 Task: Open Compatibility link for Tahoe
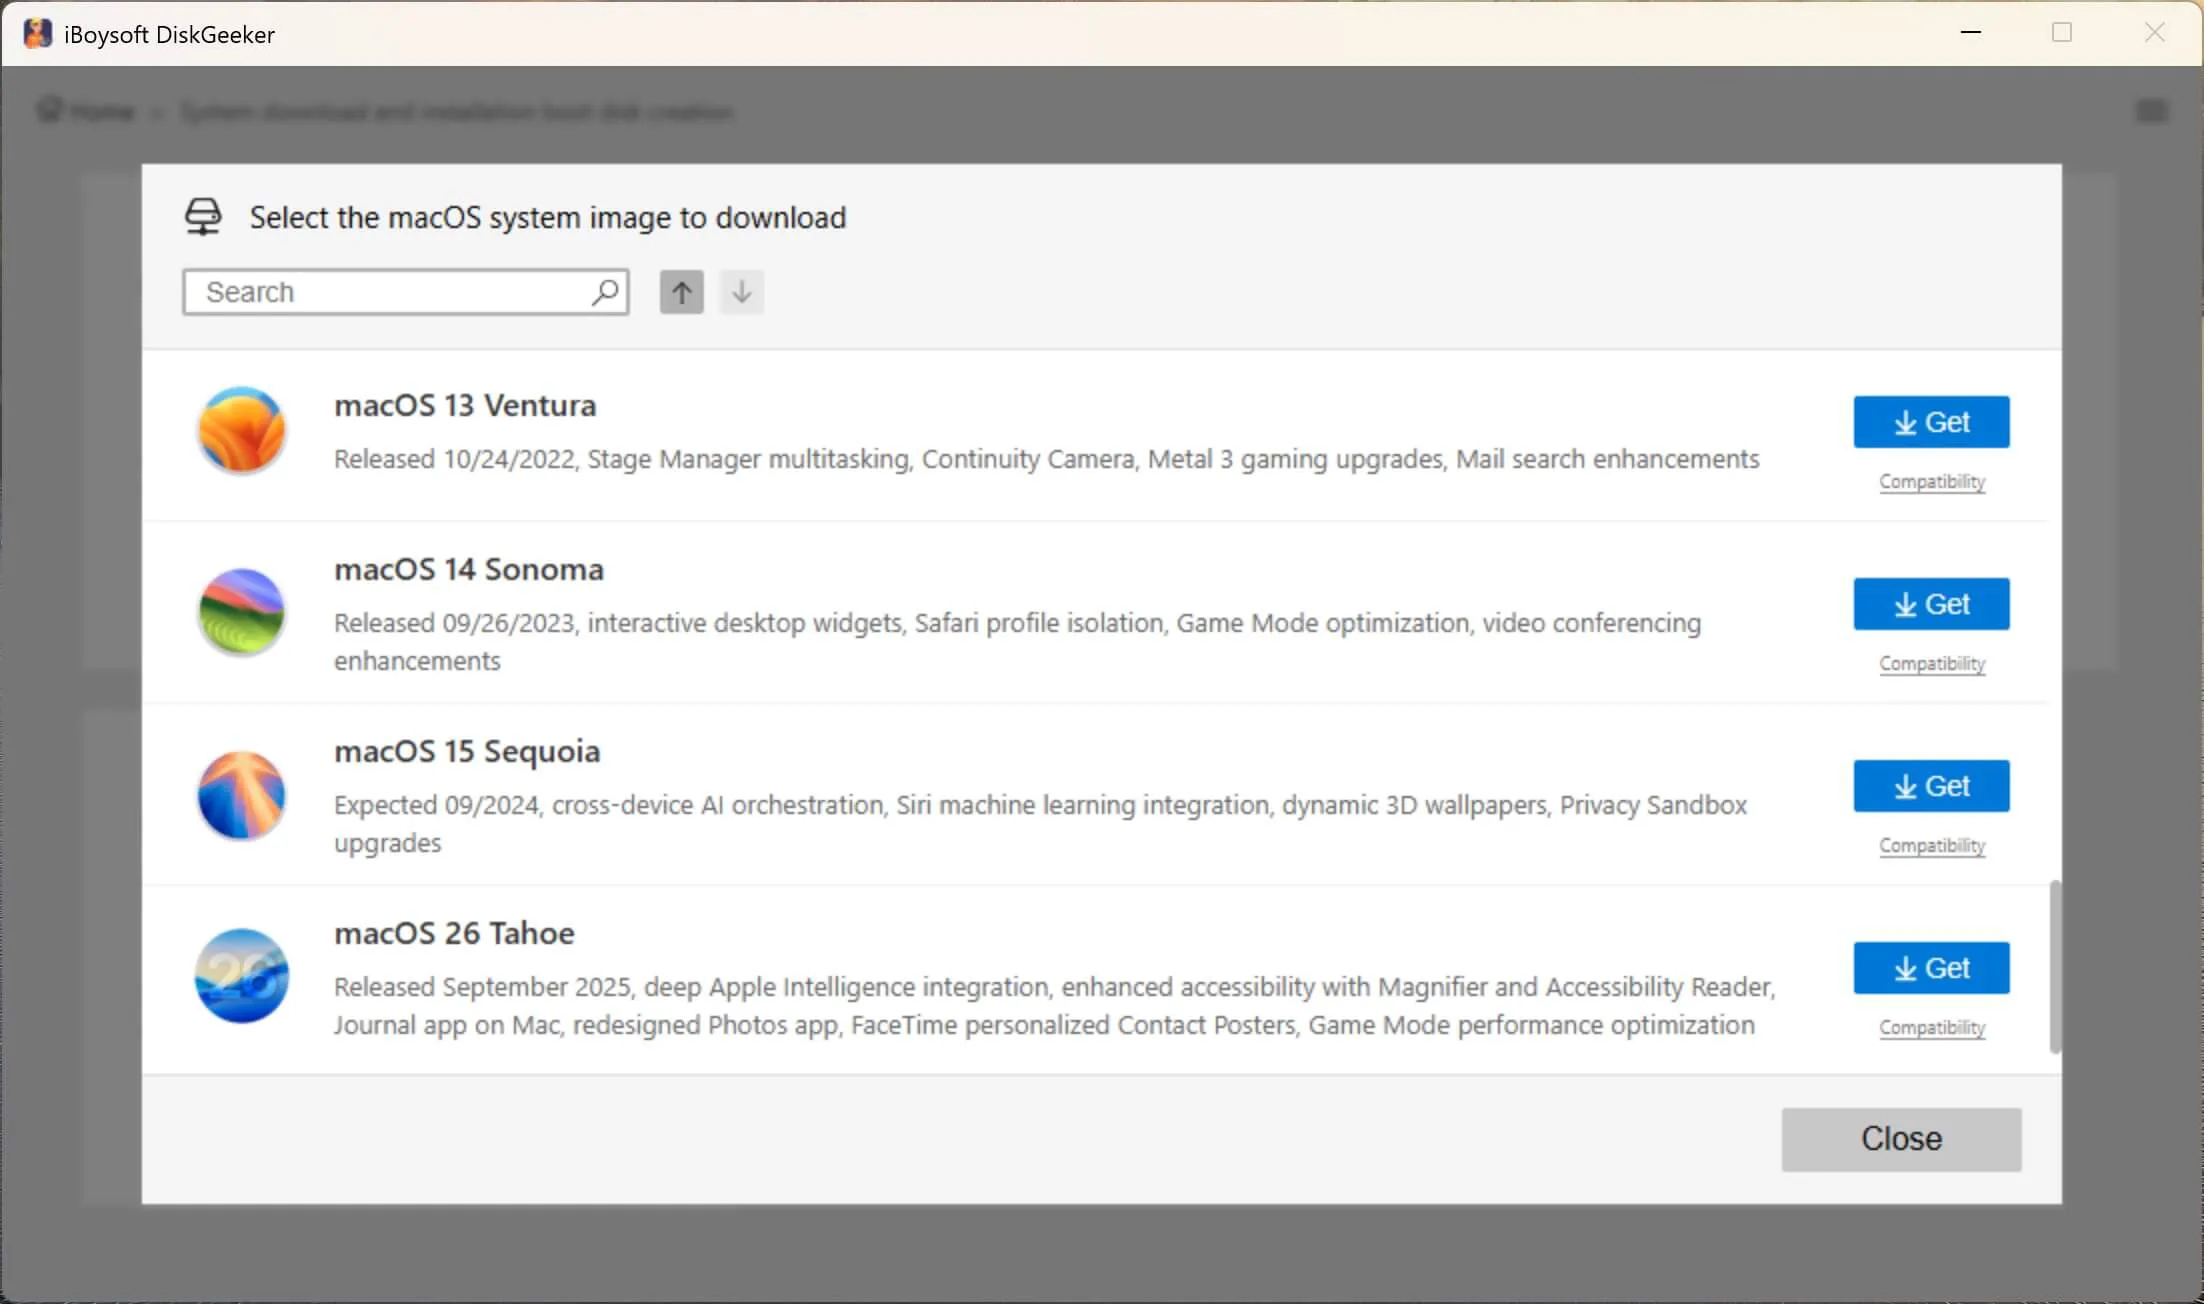(1931, 1028)
